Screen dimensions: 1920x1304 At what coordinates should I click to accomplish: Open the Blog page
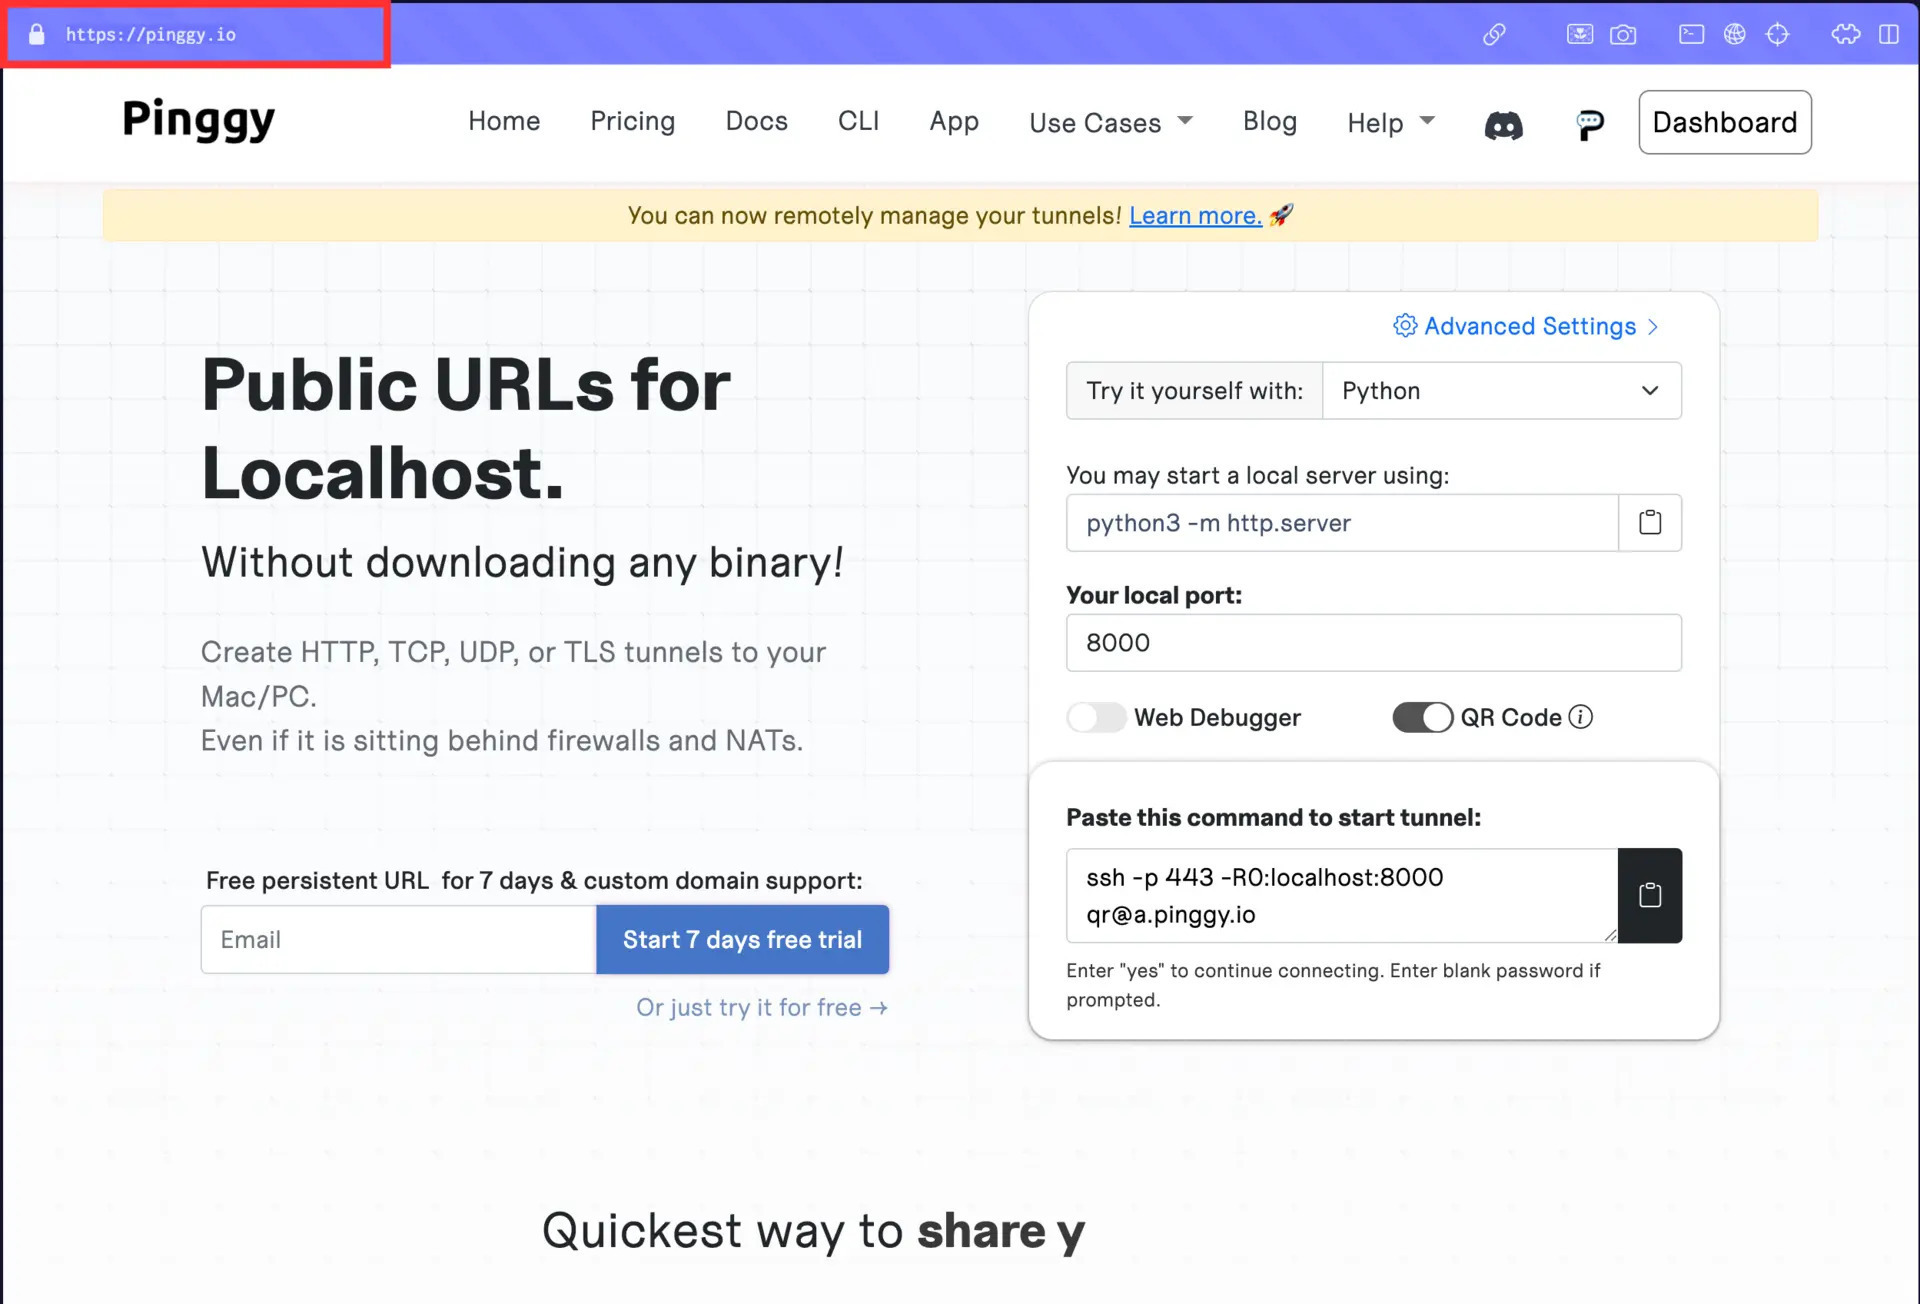(x=1269, y=121)
